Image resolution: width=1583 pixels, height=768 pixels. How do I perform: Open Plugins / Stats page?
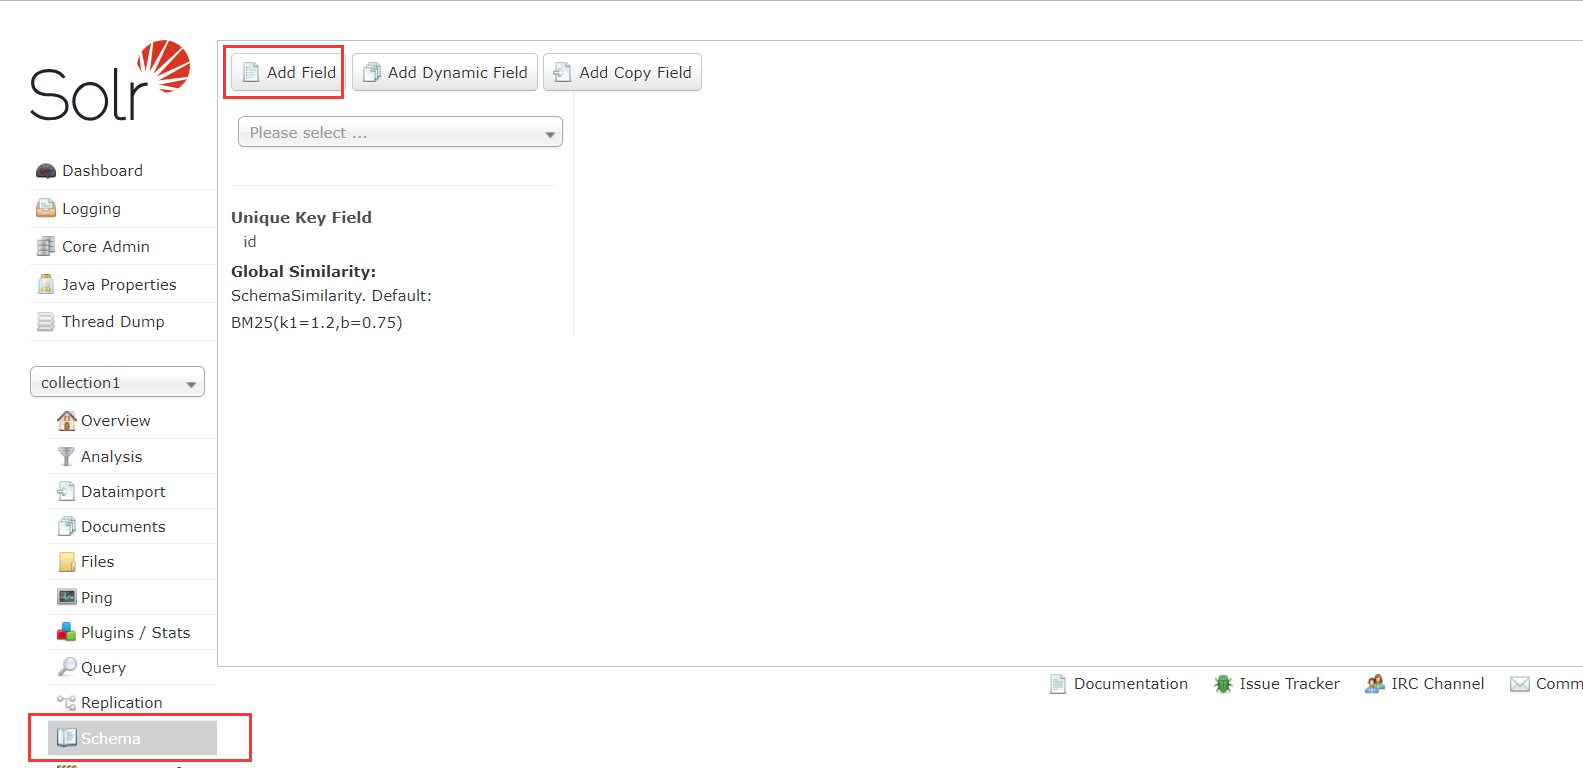tap(132, 632)
